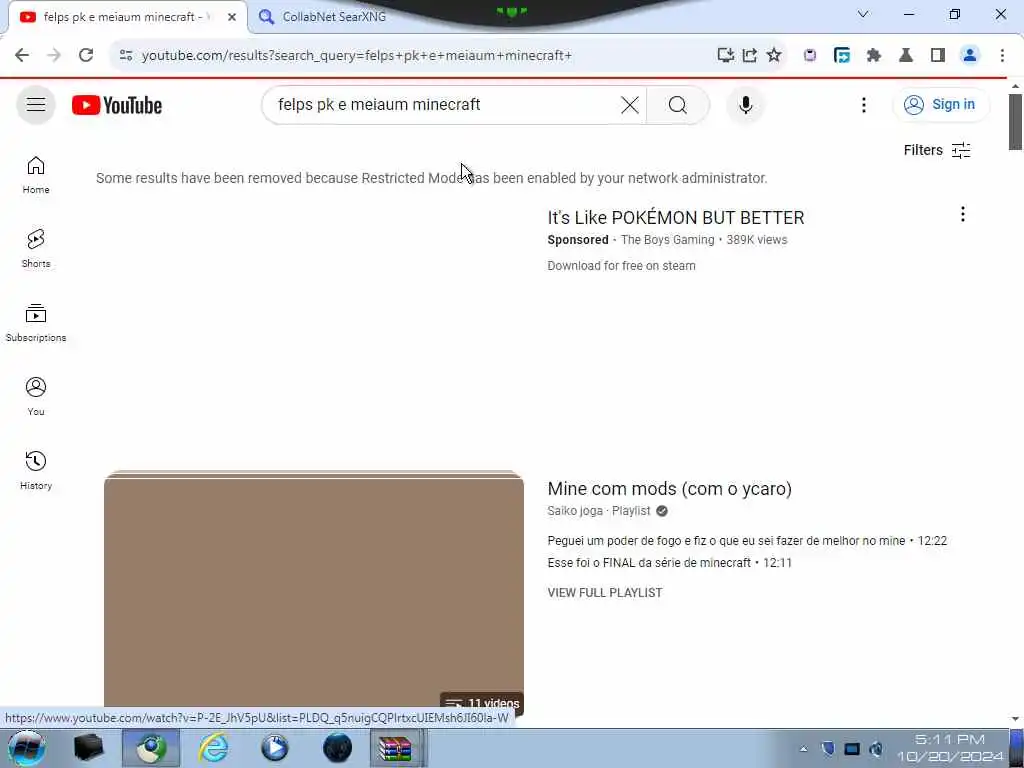Viewport: 1024px width, 768px height.
Task: Open tab search dropdown chevron
Action: (x=863, y=14)
